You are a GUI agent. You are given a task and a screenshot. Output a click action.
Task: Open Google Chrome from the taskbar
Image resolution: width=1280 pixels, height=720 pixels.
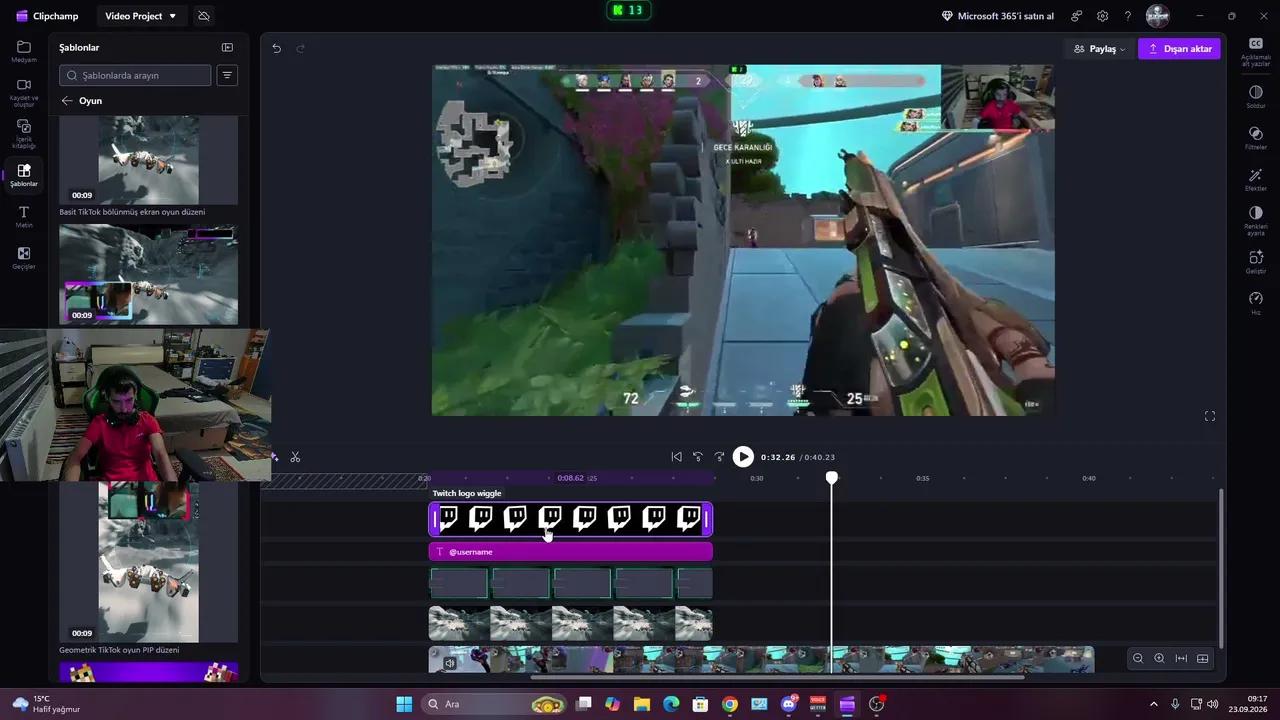click(x=730, y=704)
